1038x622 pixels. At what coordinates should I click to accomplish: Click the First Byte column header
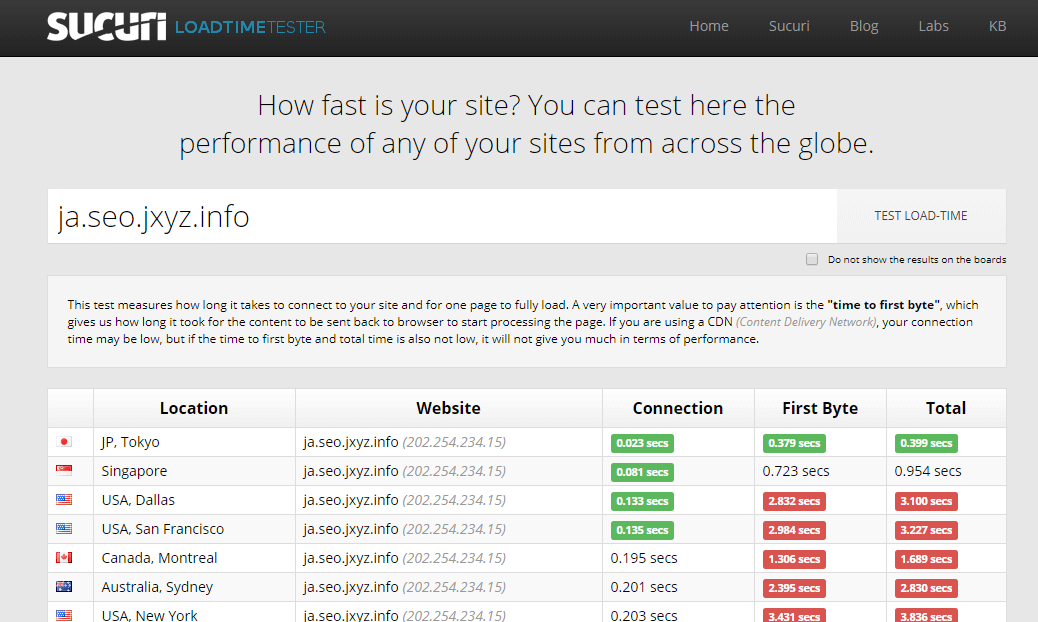click(819, 408)
